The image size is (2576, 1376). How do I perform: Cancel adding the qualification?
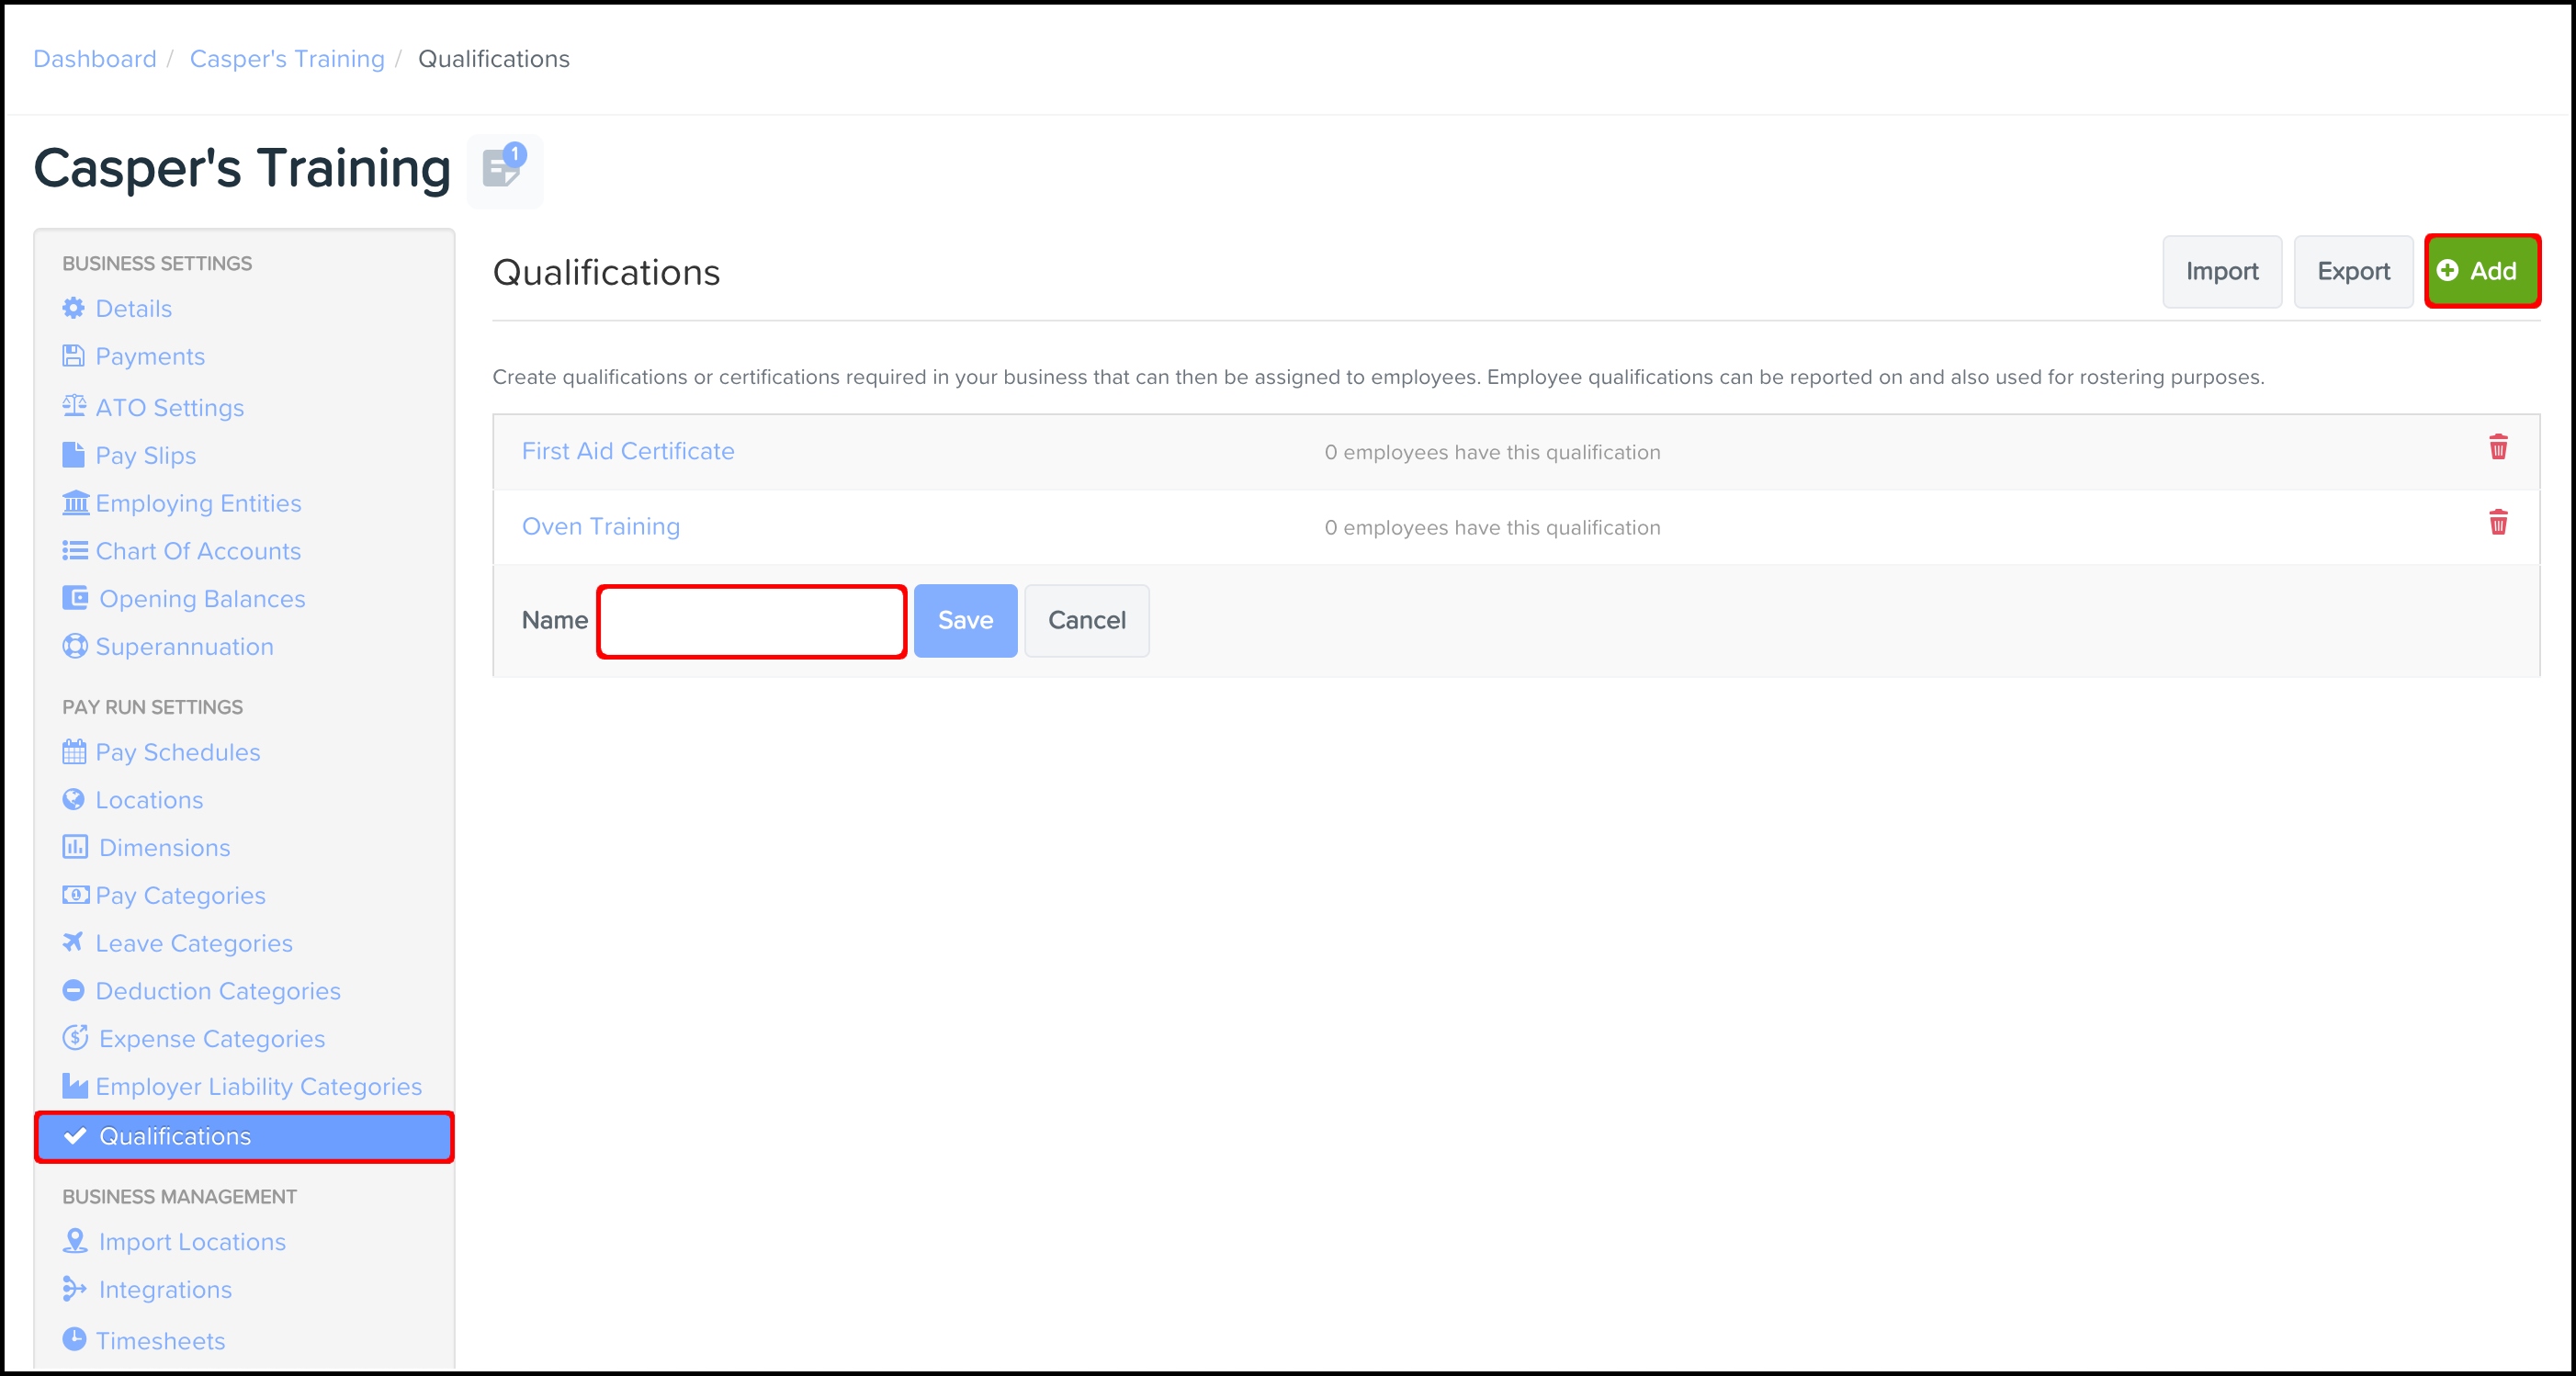click(x=1086, y=621)
